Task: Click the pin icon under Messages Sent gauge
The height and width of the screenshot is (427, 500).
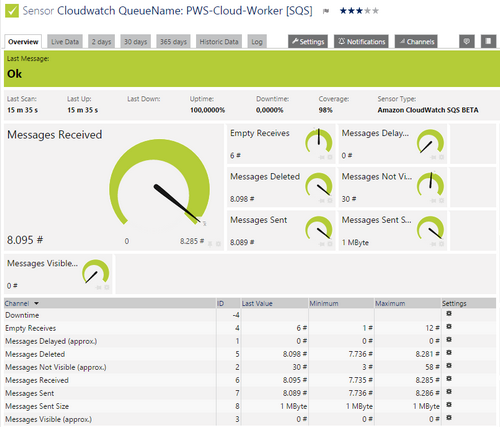Action: point(322,244)
